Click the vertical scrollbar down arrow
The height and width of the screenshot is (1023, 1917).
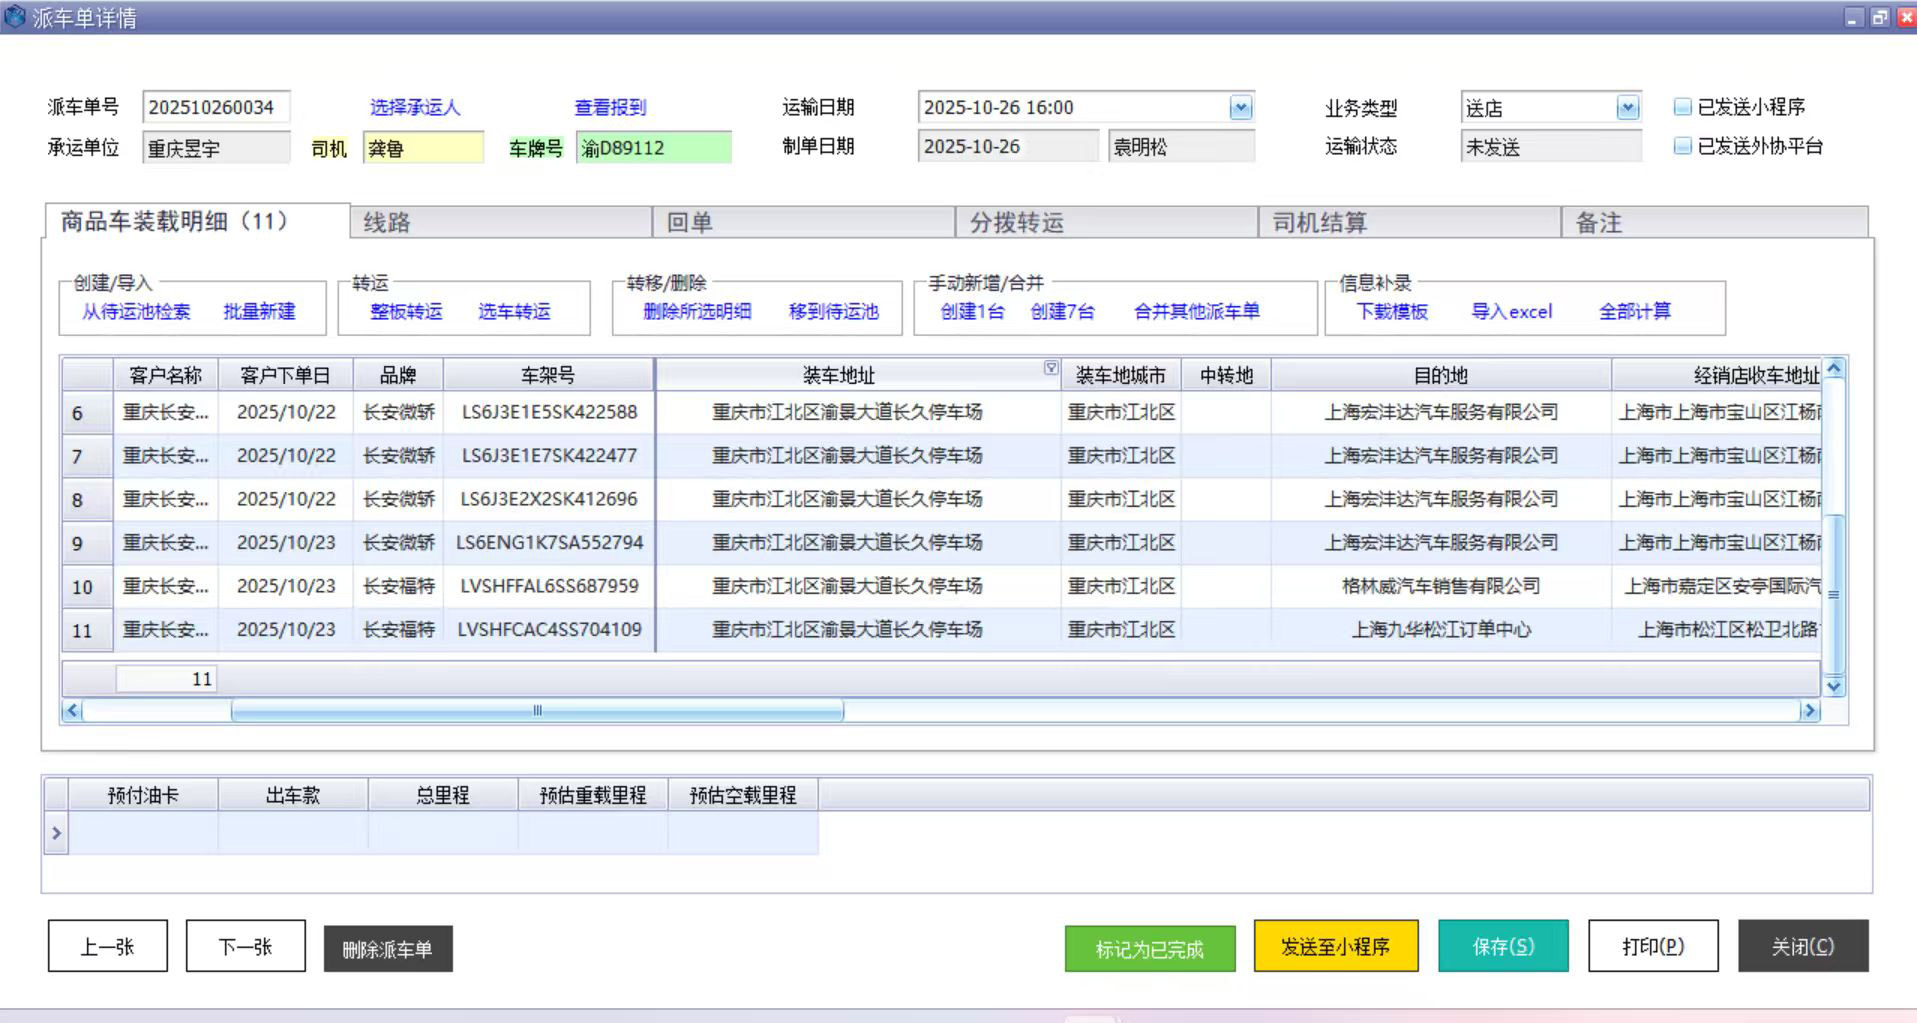pos(1834,686)
